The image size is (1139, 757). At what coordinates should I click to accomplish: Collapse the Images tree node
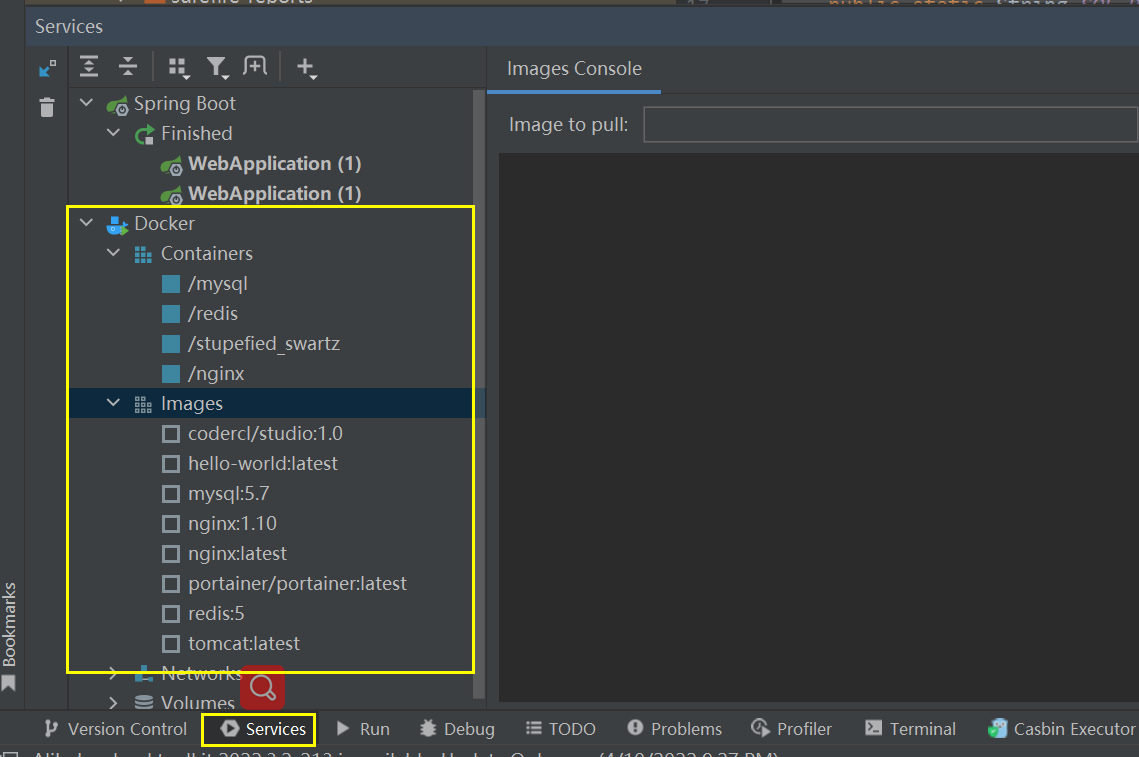113,402
